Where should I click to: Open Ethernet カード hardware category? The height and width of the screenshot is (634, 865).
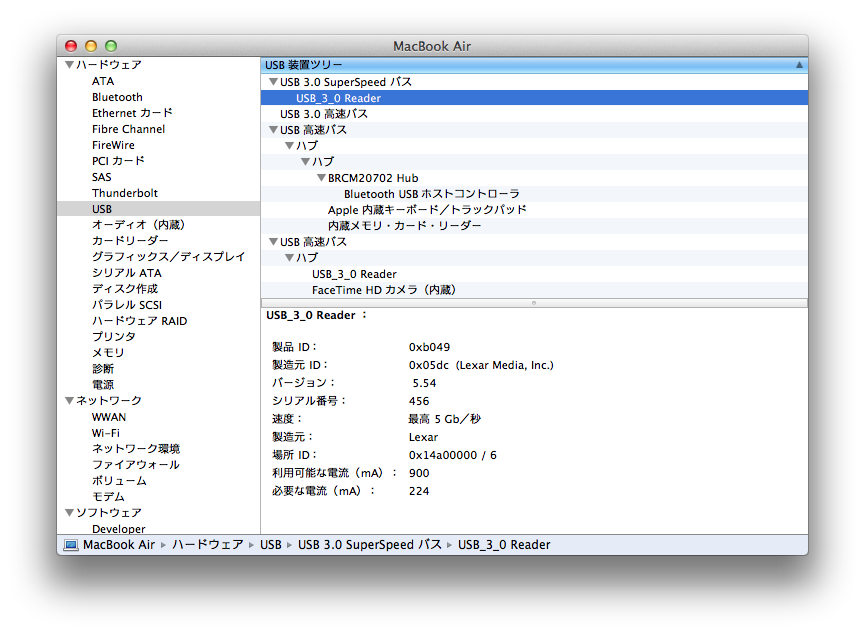(132, 113)
